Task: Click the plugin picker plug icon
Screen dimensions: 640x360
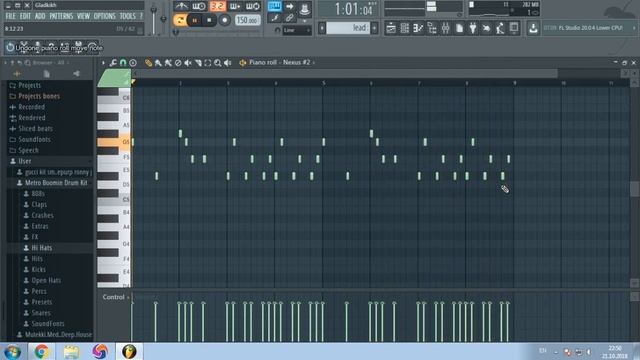Action: click(473, 28)
